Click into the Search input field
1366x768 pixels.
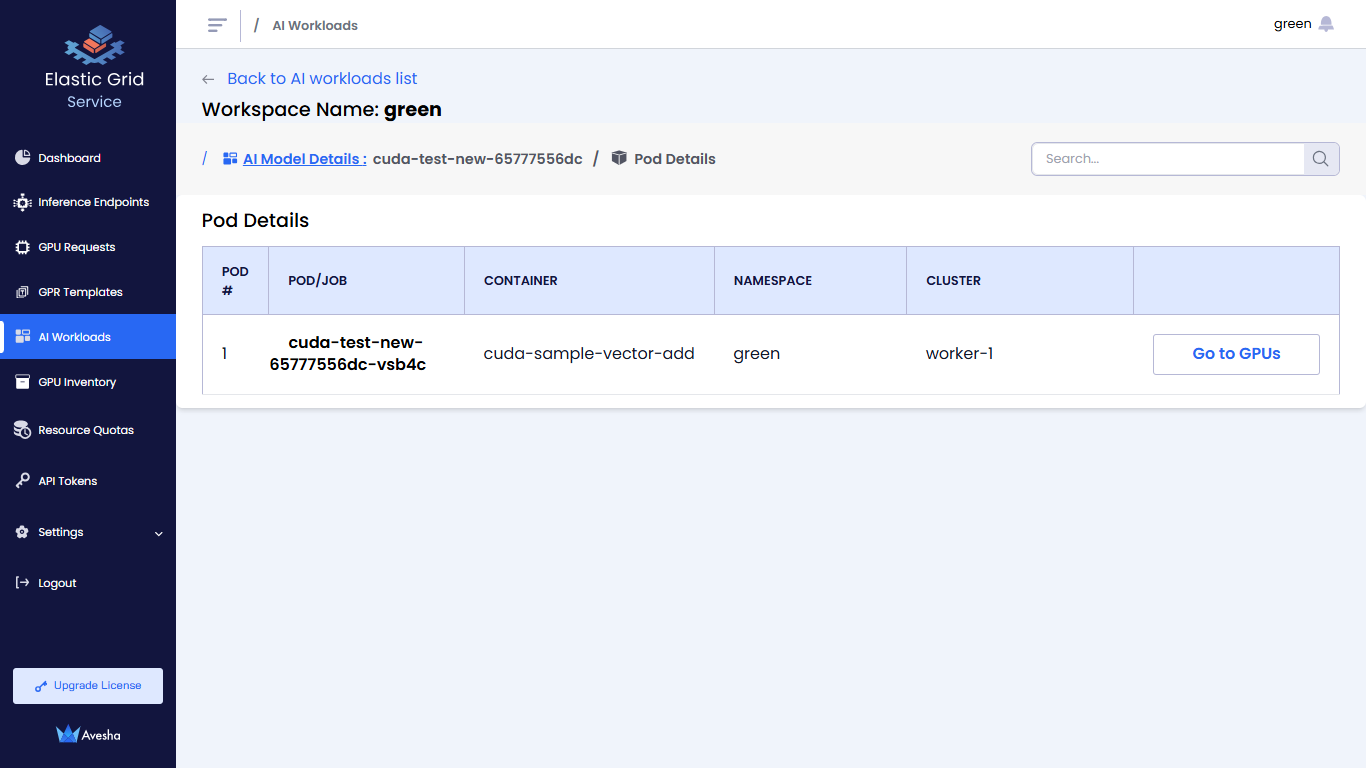click(x=1167, y=159)
